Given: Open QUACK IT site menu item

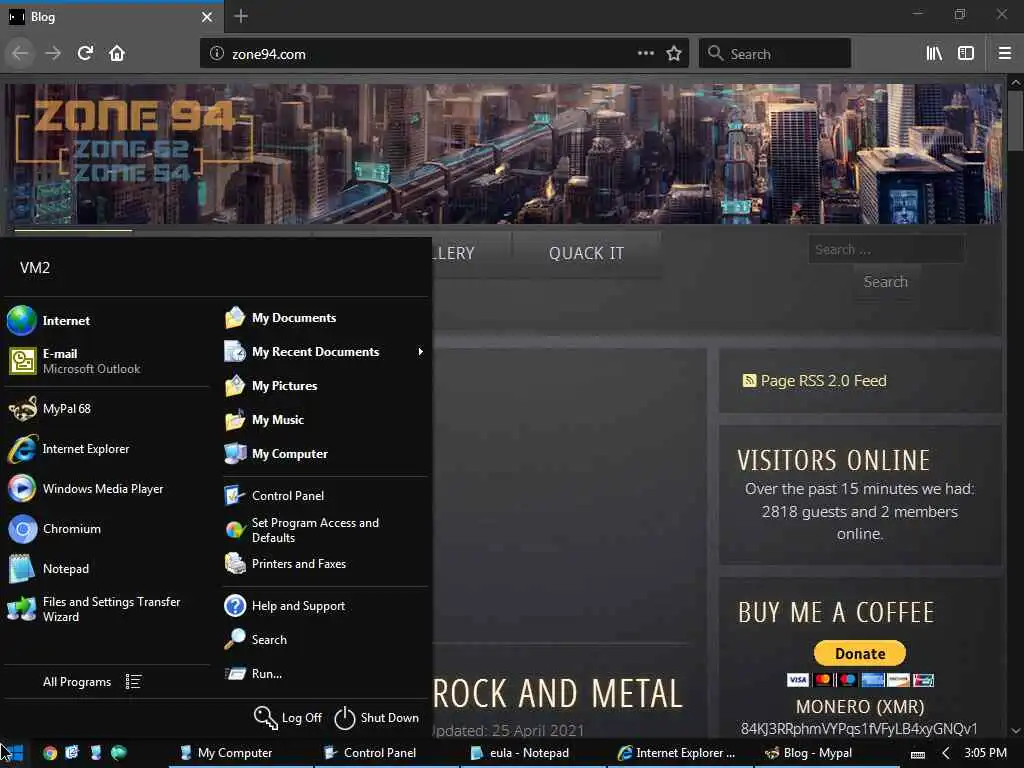Looking at the screenshot, I should 586,253.
